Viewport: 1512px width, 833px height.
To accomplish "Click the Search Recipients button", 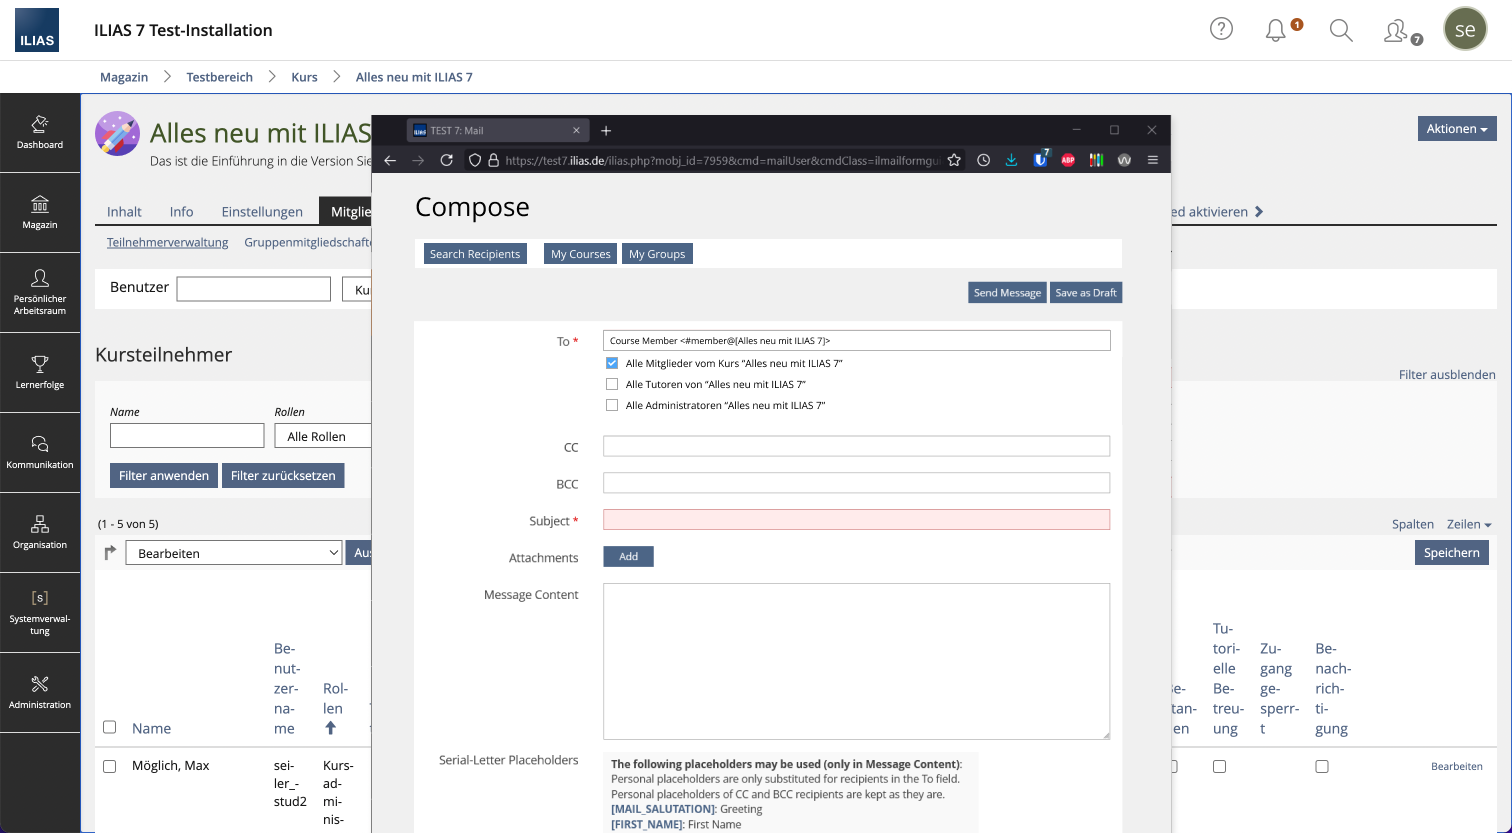I will click(475, 254).
